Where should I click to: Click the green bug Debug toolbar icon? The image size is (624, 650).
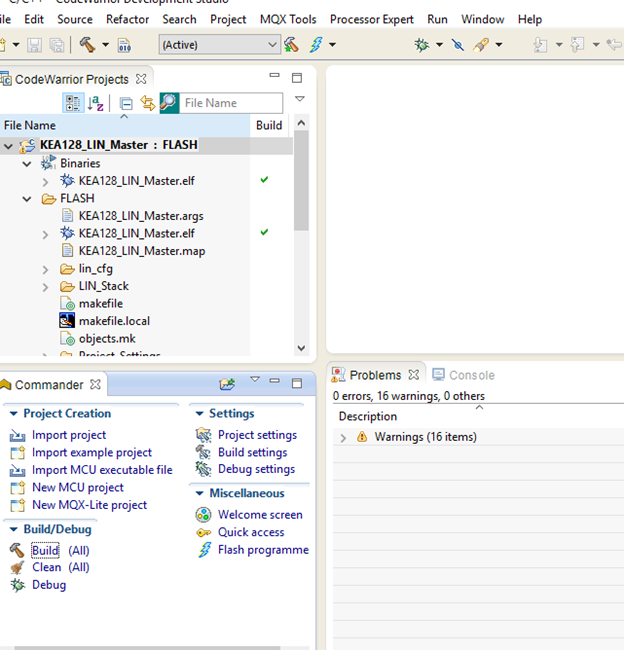tap(422, 44)
